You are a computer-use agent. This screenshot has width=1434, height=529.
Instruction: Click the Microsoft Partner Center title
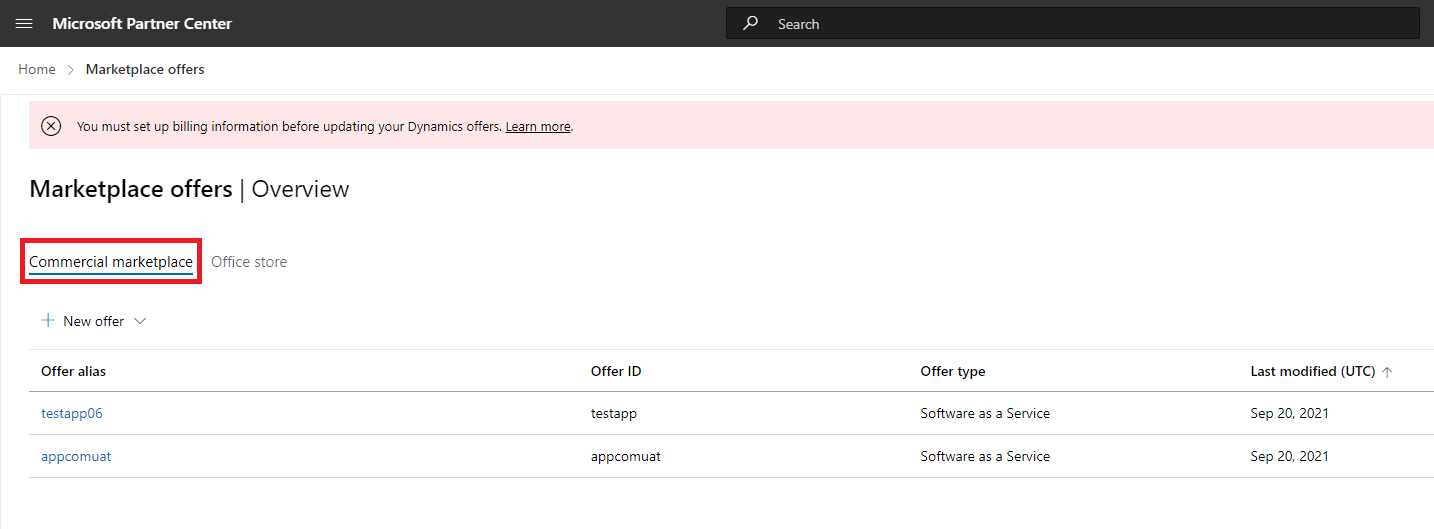click(142, 23)
